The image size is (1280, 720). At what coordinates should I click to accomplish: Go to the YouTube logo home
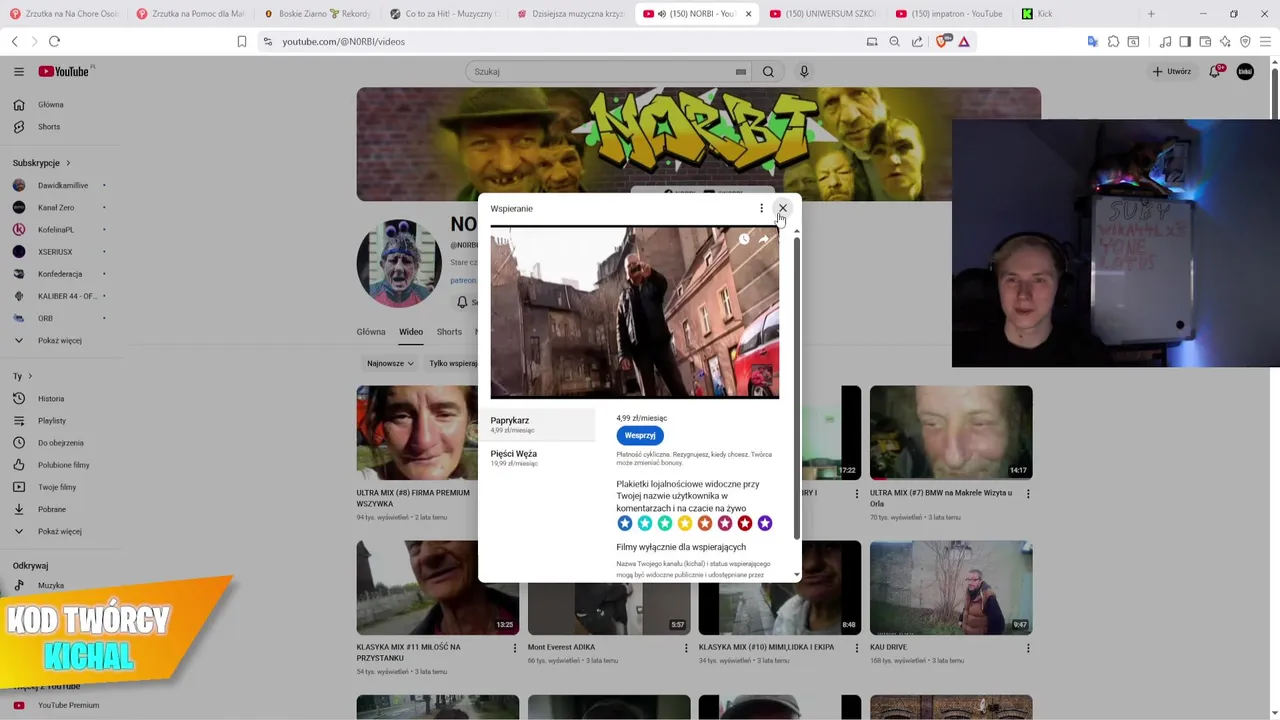click(64, 71)
